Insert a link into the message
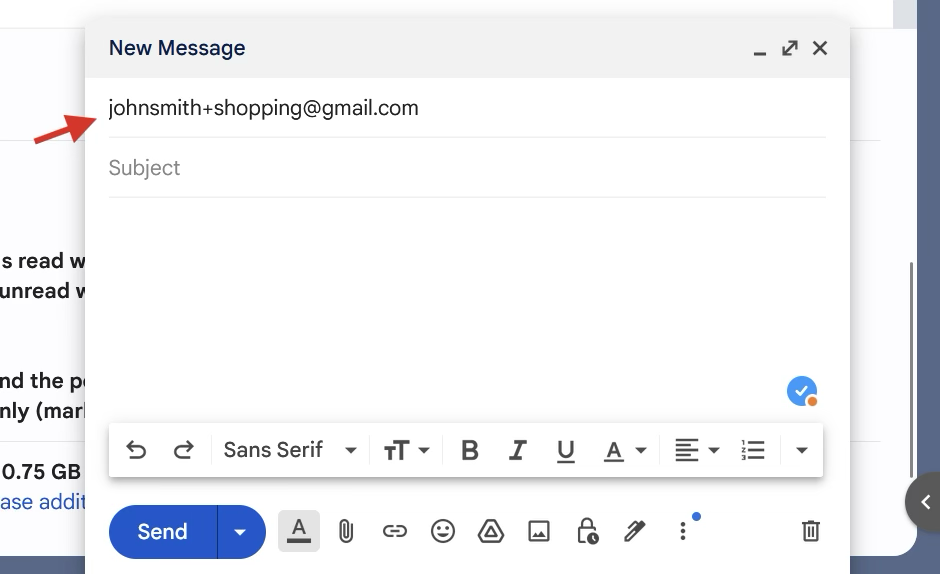Screen dimensions: 940x574 [395, 531]
